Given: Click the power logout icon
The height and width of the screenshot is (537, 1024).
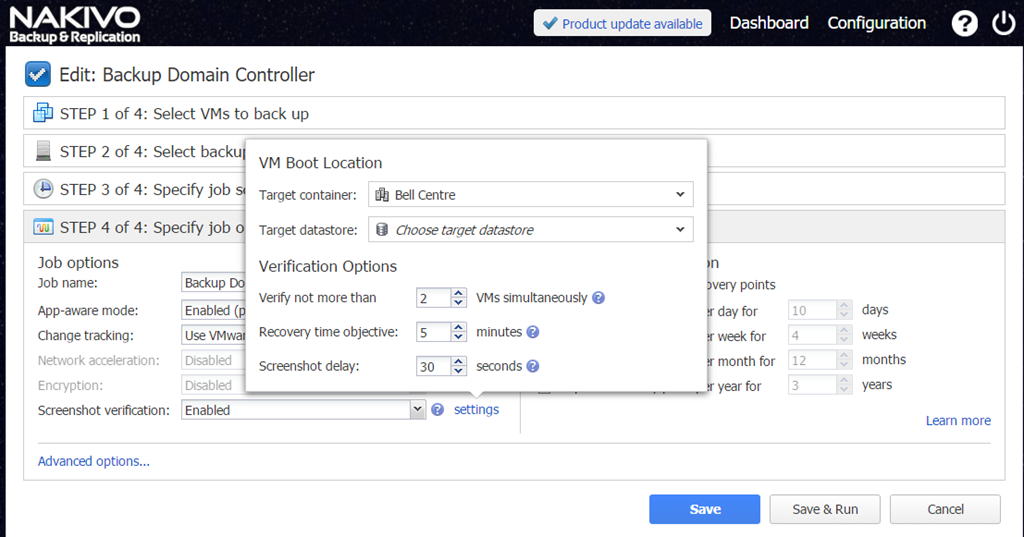Looking at the screenshot, I should [1004, 24].
